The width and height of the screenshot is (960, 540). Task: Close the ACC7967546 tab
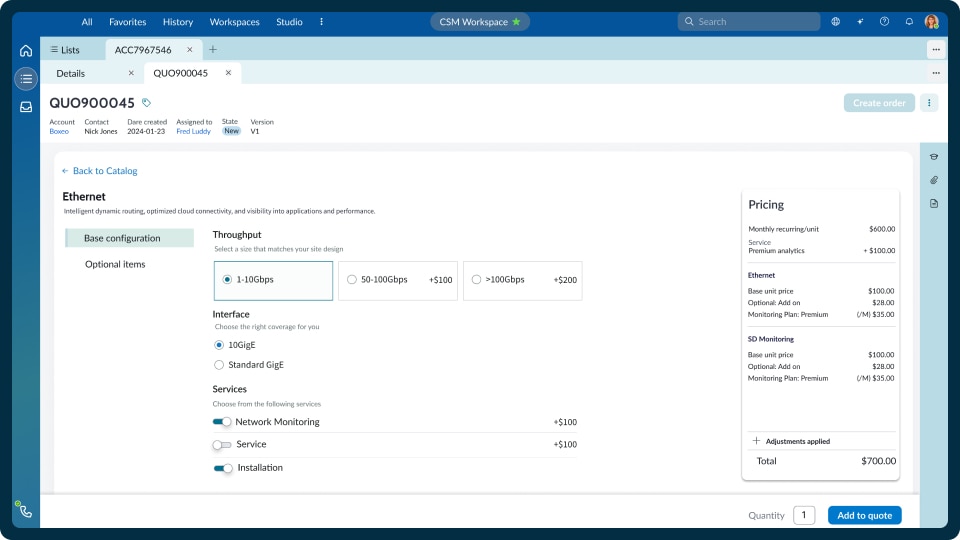click(190, 50)
